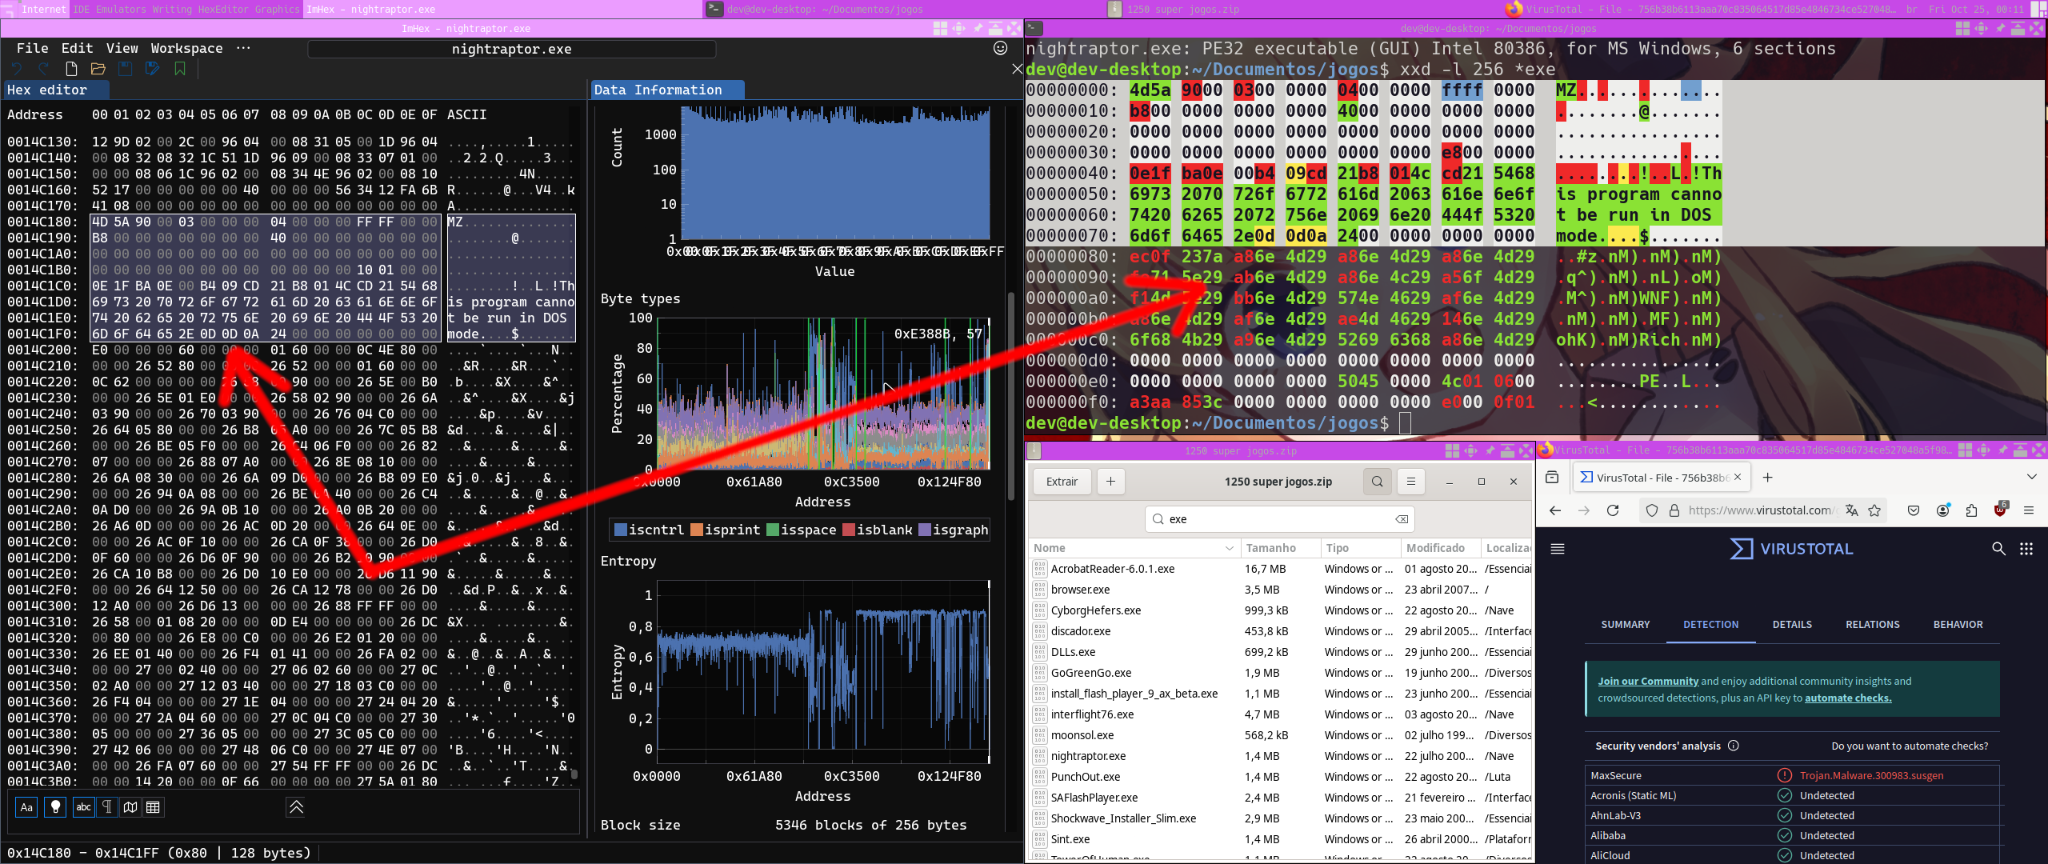Open Firefox list all tabs chevron
The height and width of the screenshot is (864, 2048).
pyautogui.click(x=2031, y=477)
